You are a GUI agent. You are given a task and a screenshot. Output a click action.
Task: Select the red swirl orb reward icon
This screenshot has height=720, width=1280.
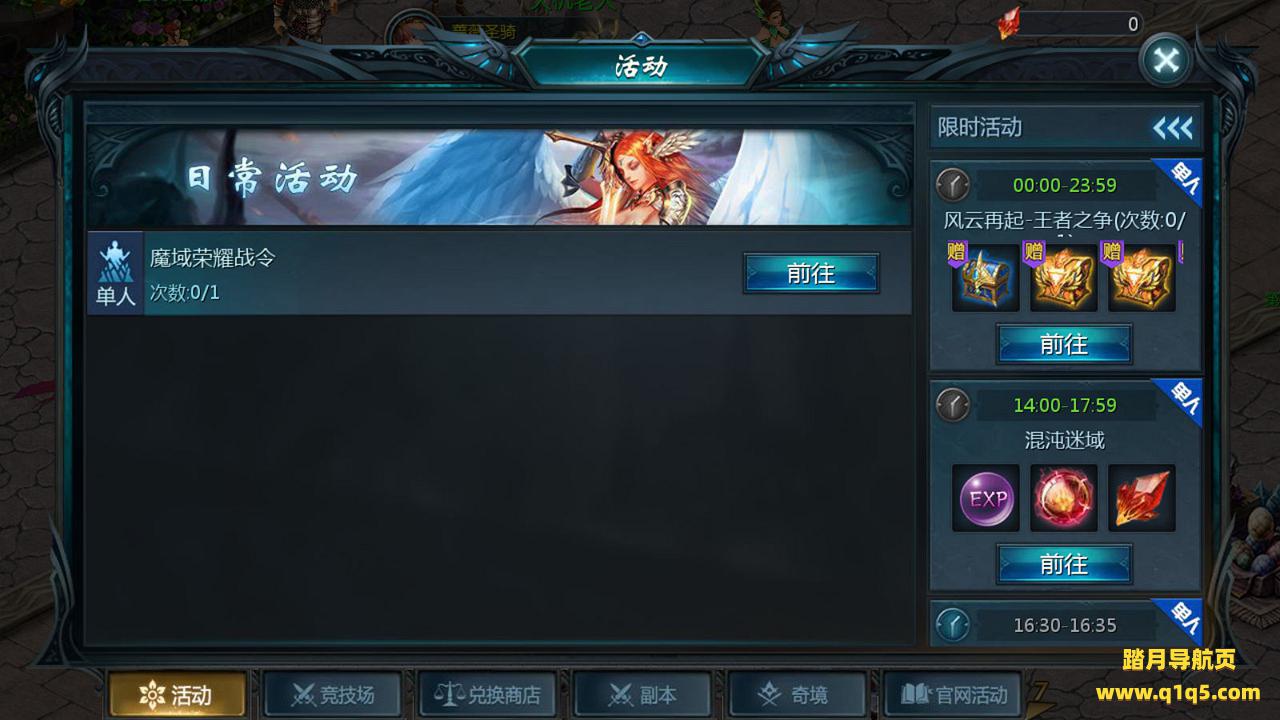pos(1064,498)
